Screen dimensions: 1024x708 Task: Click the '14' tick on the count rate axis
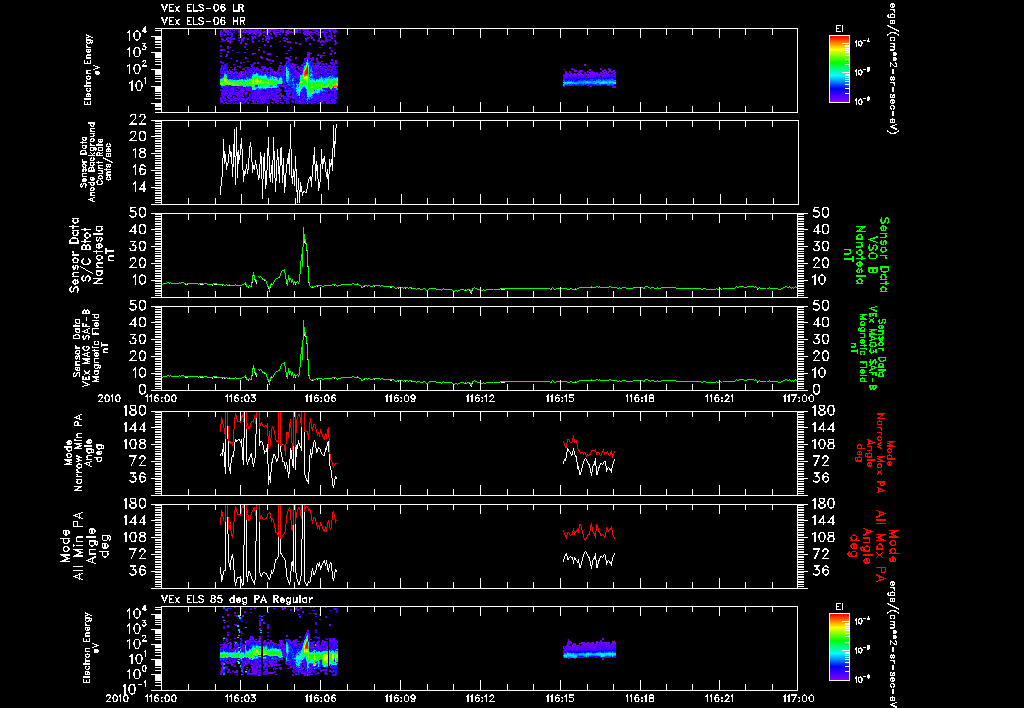138,187
